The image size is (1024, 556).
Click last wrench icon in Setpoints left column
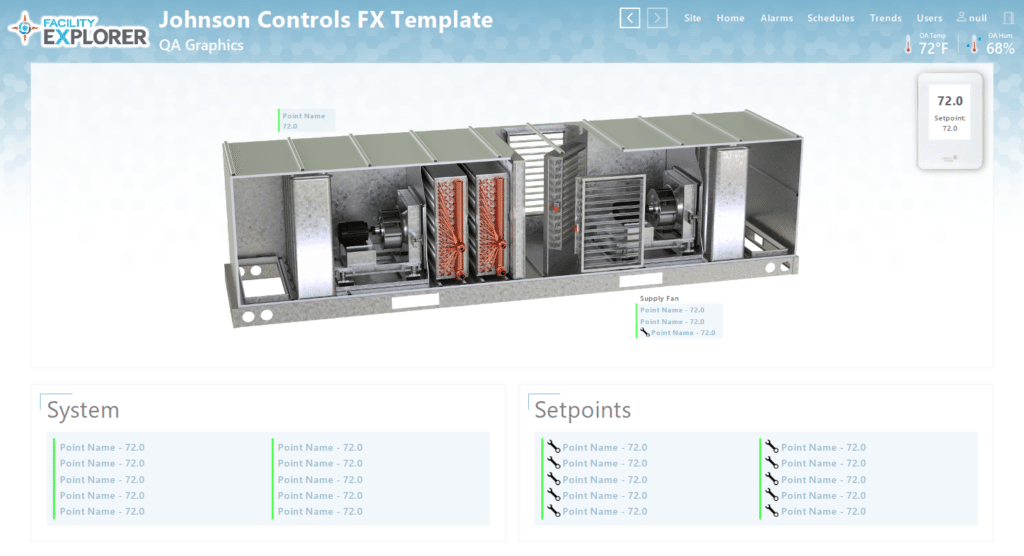point(554,511)
